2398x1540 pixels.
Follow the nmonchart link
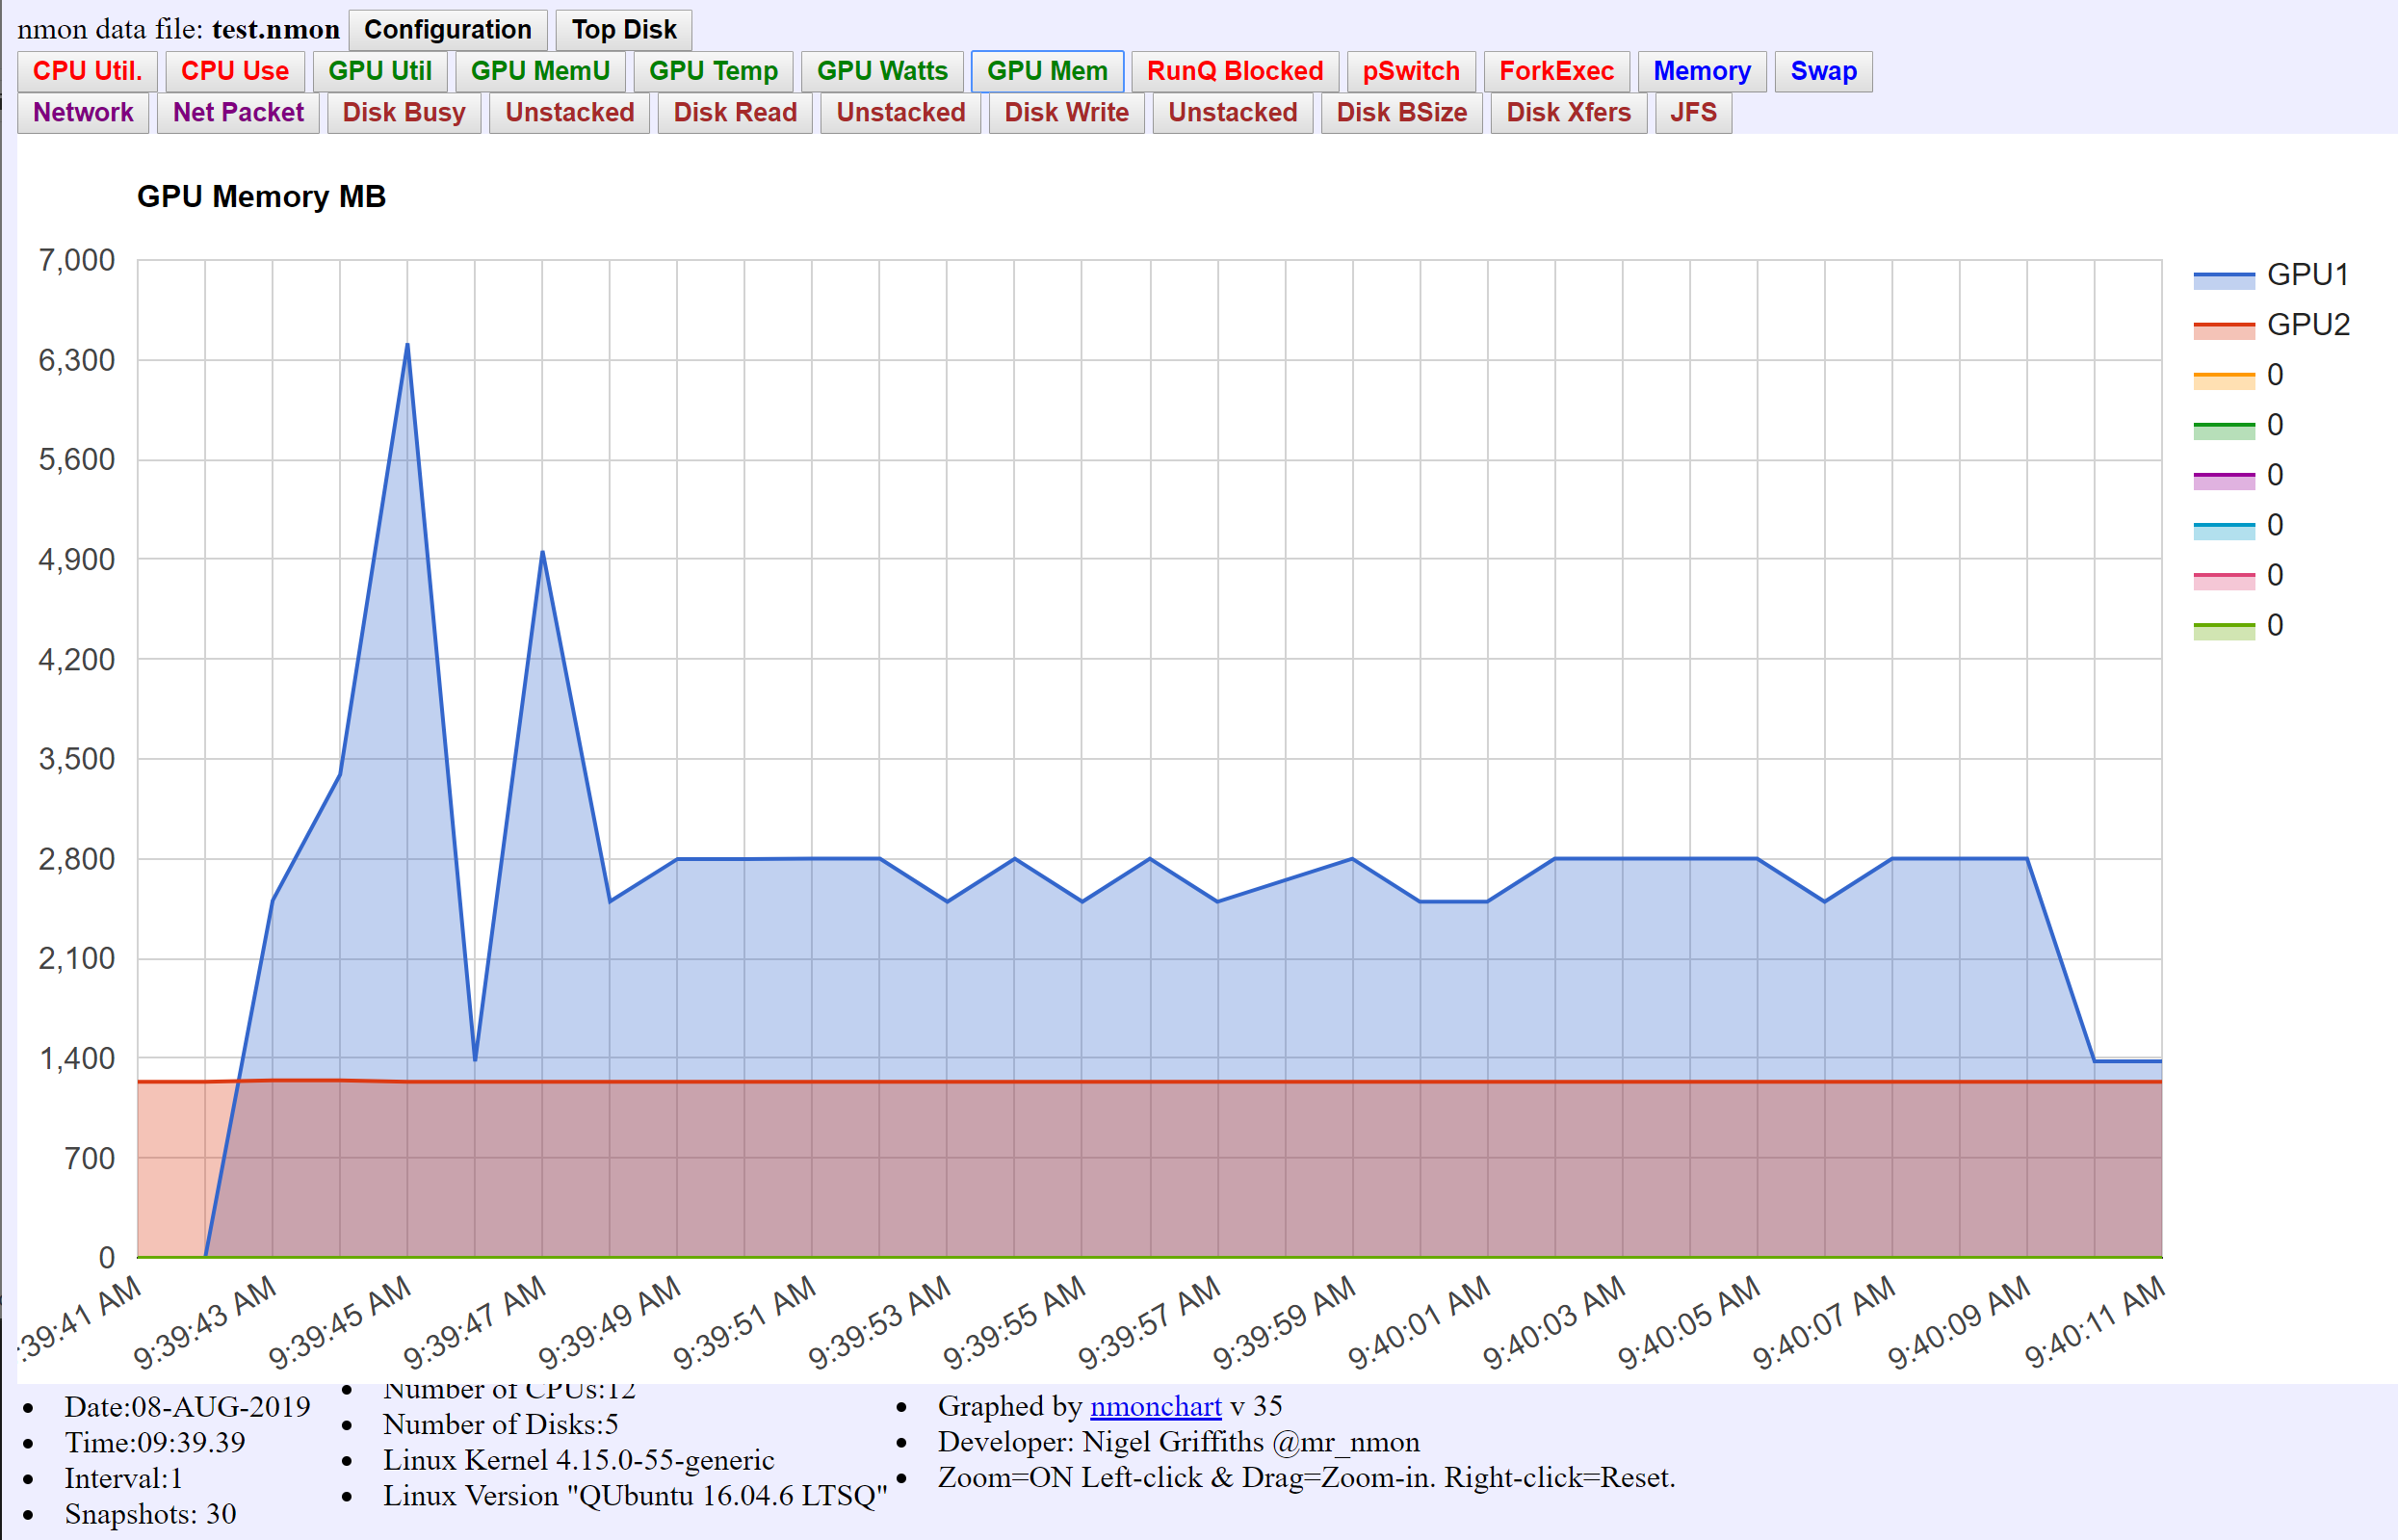click(1156, 1406)
